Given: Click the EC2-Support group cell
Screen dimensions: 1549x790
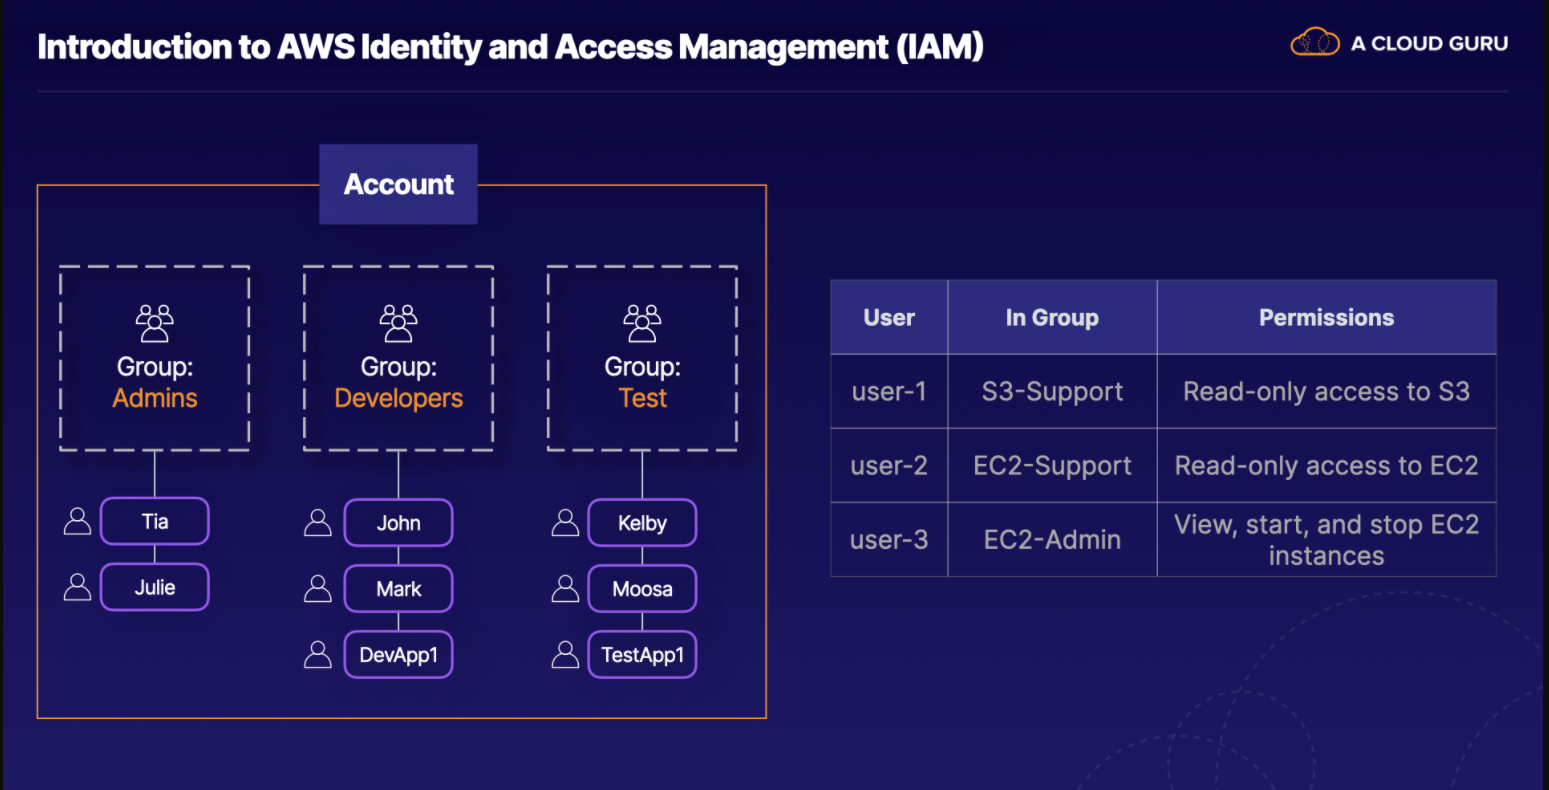Looking at the screenshot, I should pos(1052,465).
